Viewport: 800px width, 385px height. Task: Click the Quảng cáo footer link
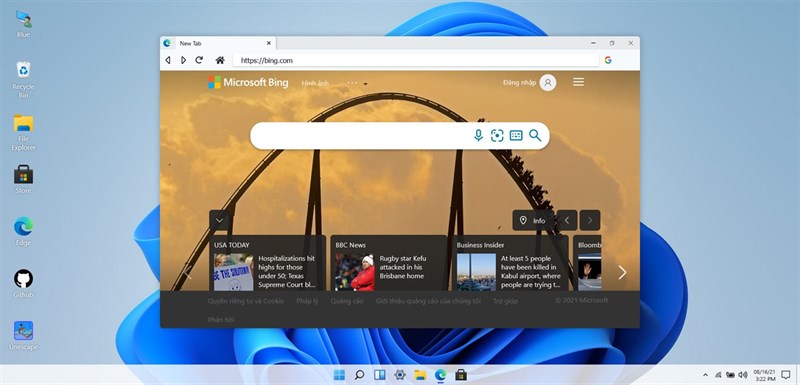click(x=347, y=301)
